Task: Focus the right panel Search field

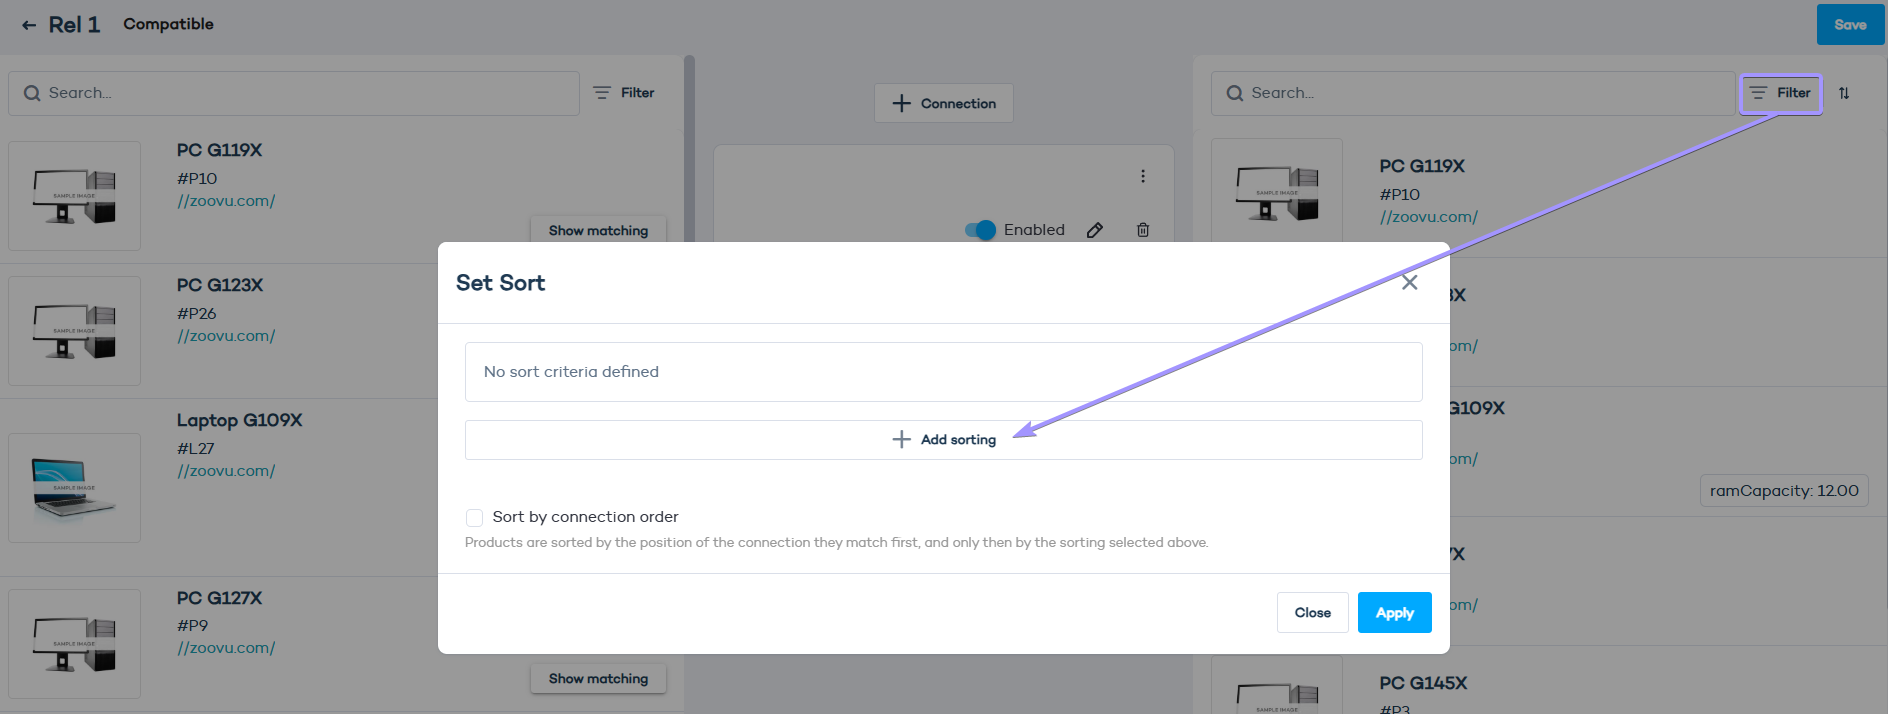Action: click(x=1473, y=93)
